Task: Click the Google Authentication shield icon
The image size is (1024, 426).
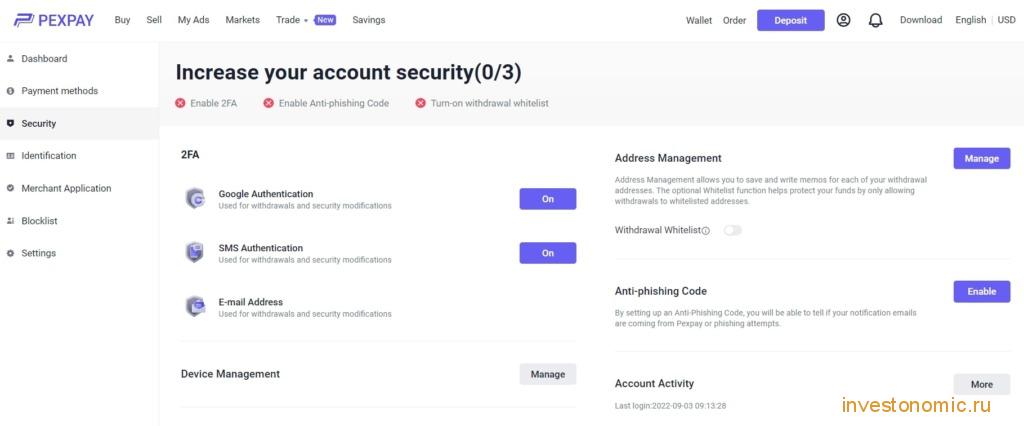Action: (x=195, y=199)
